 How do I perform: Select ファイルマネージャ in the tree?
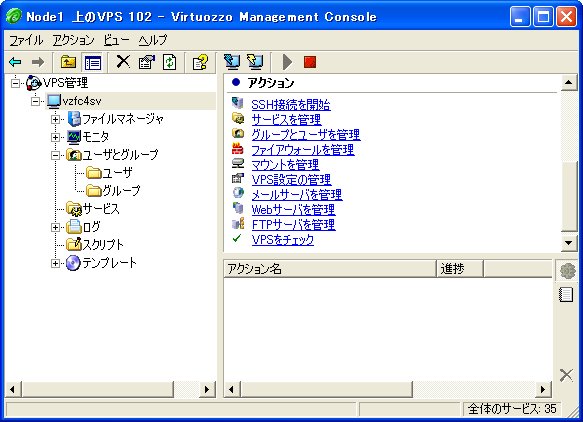(x=123, y=119)
